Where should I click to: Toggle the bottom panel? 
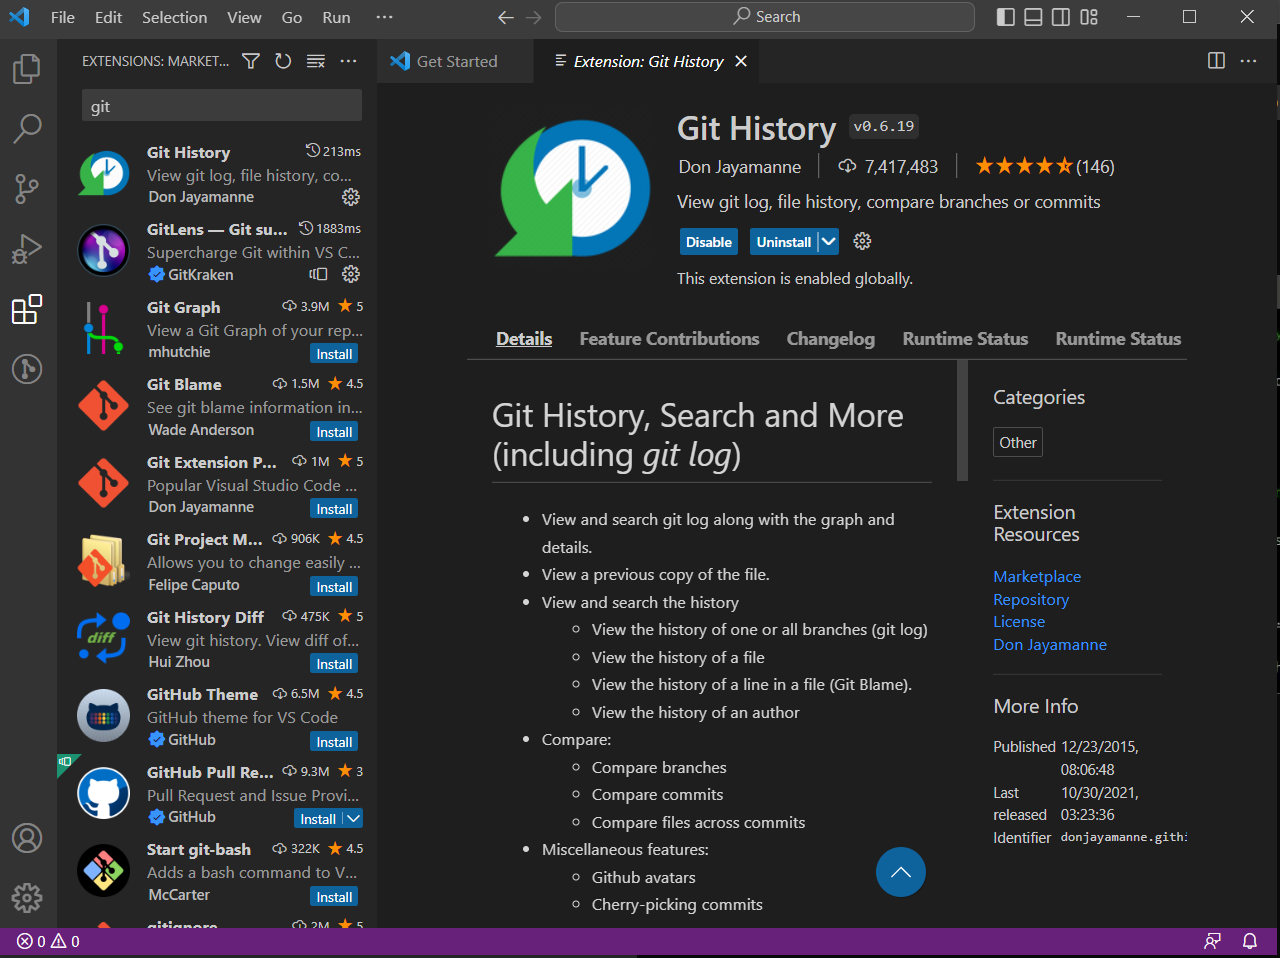click(x=1034, y=17)
